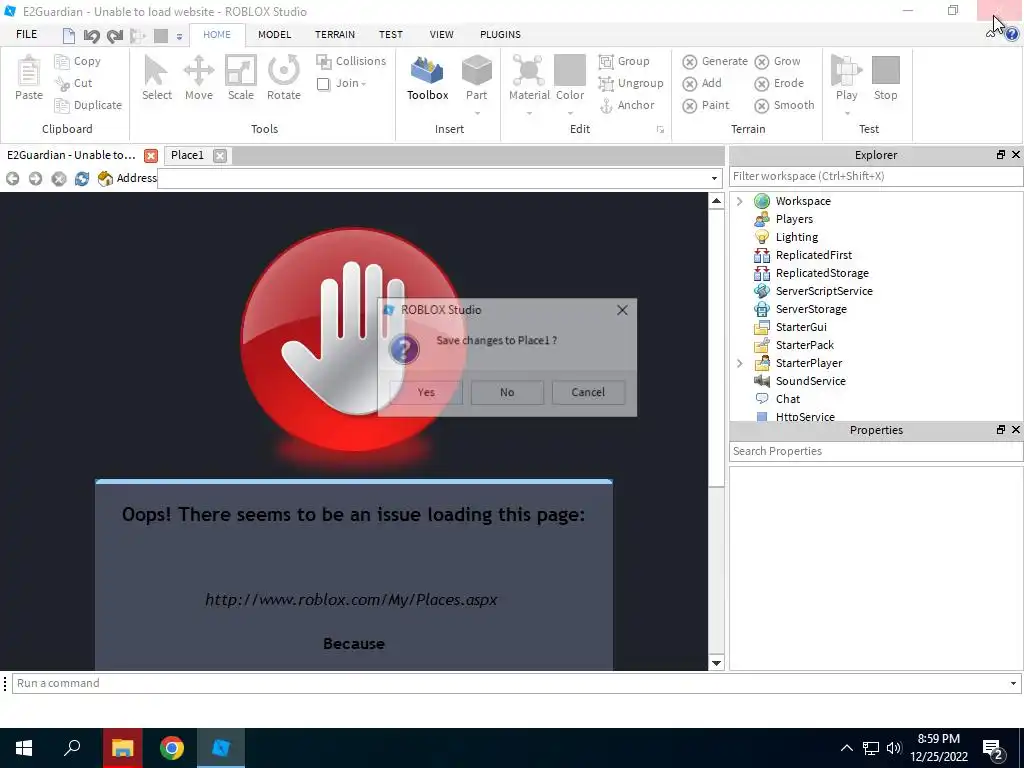The image size is (1024, 768).
Task: Switch to the TERRAIN ribbon tab
Action: [x=335, y=35]
